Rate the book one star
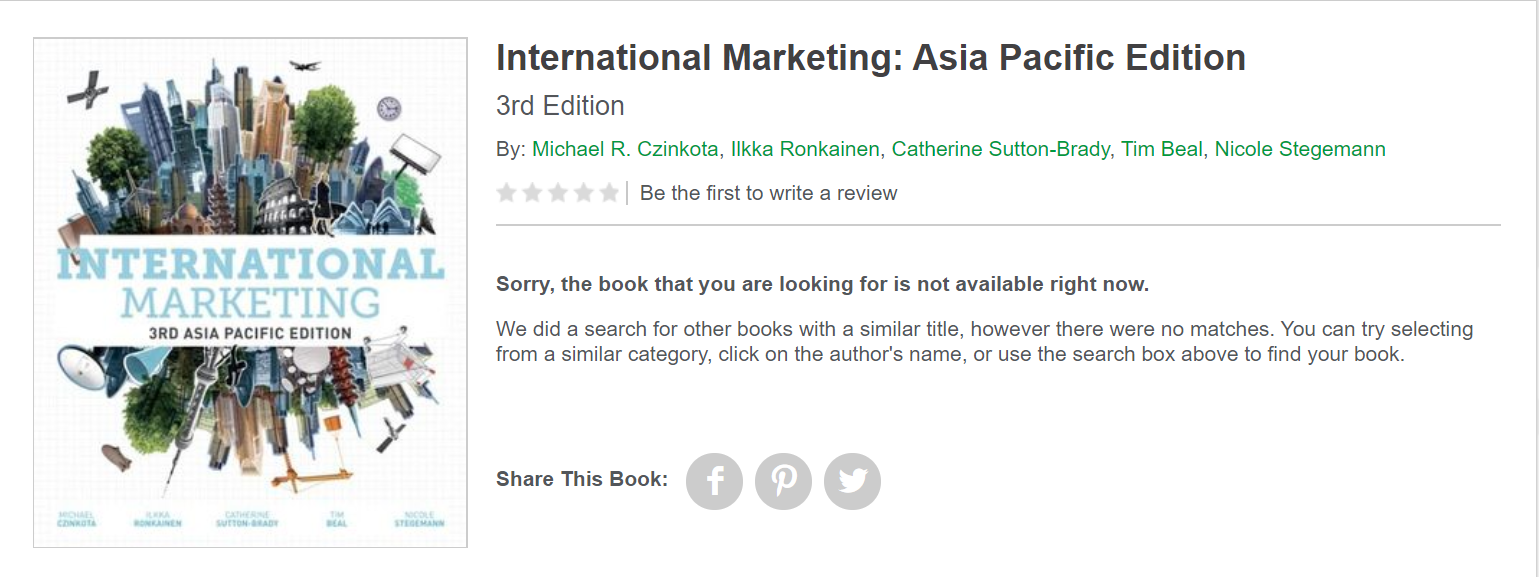 [x=507, y=193]
